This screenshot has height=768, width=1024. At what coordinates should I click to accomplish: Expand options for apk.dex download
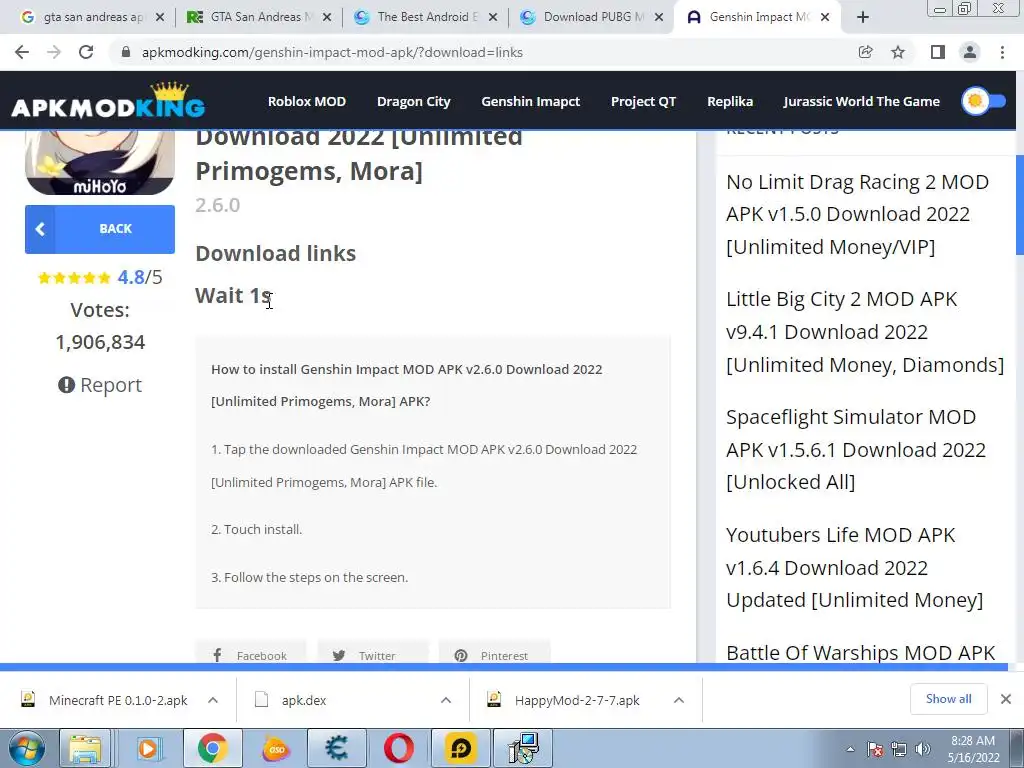[x=446, y=700]
